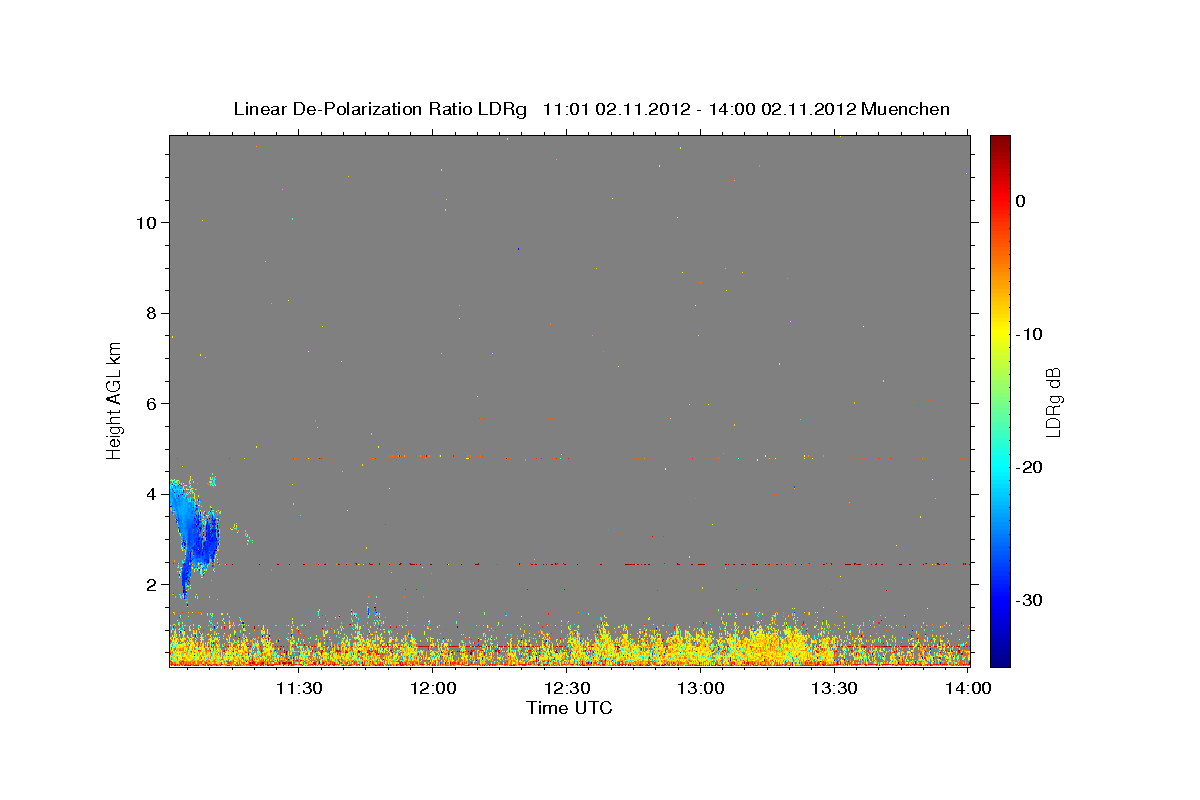Click the 'Muenchen' location label in title

tap(906, 109)
